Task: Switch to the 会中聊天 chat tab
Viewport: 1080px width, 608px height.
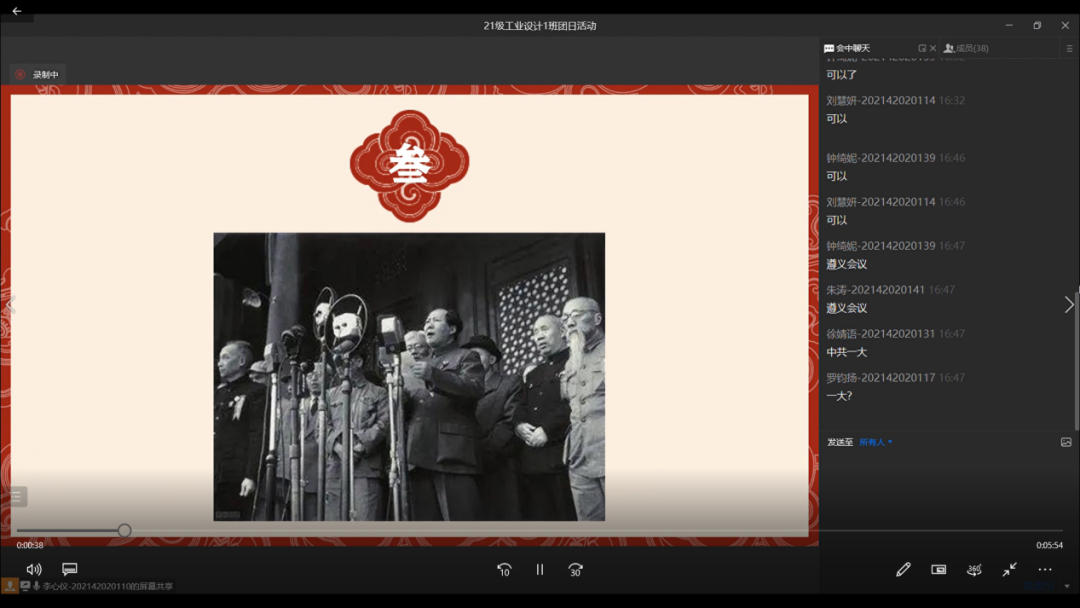Action: (847, 48)
